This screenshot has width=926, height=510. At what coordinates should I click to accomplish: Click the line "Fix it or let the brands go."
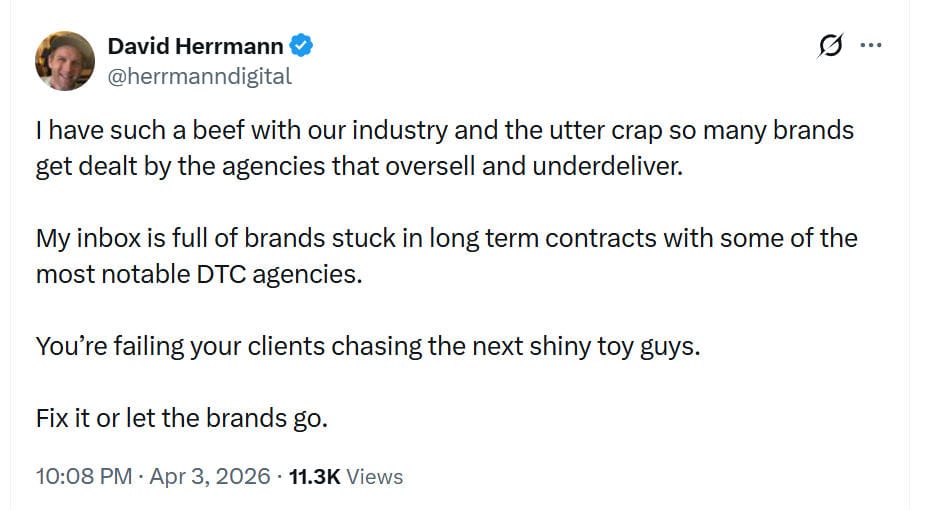(182, 417)
